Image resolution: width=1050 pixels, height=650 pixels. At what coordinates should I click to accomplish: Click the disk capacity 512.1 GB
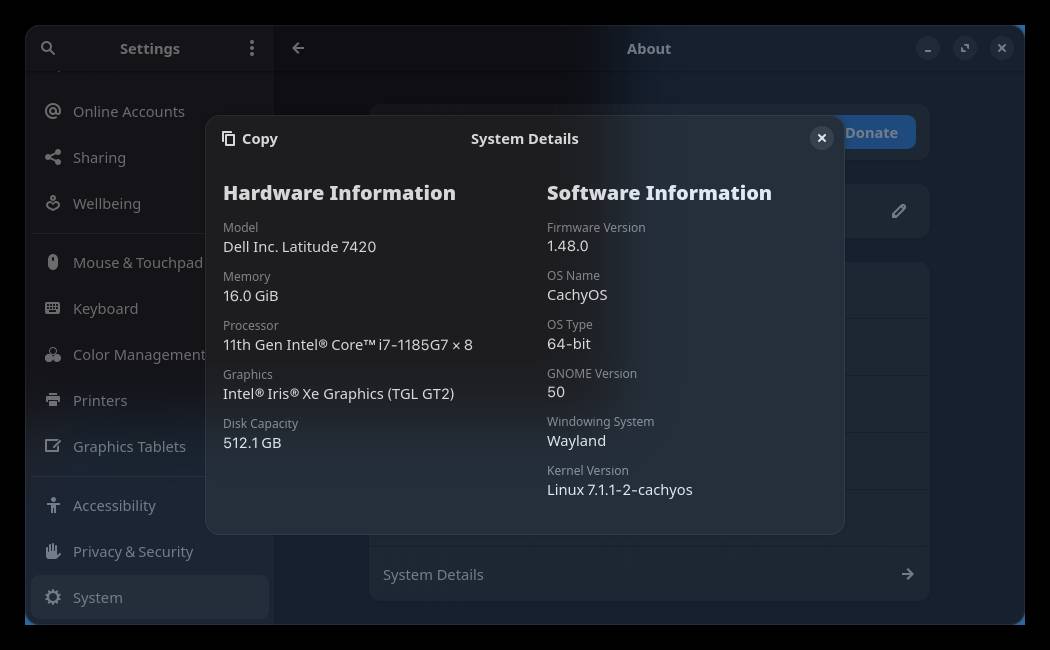pos(252,442)
